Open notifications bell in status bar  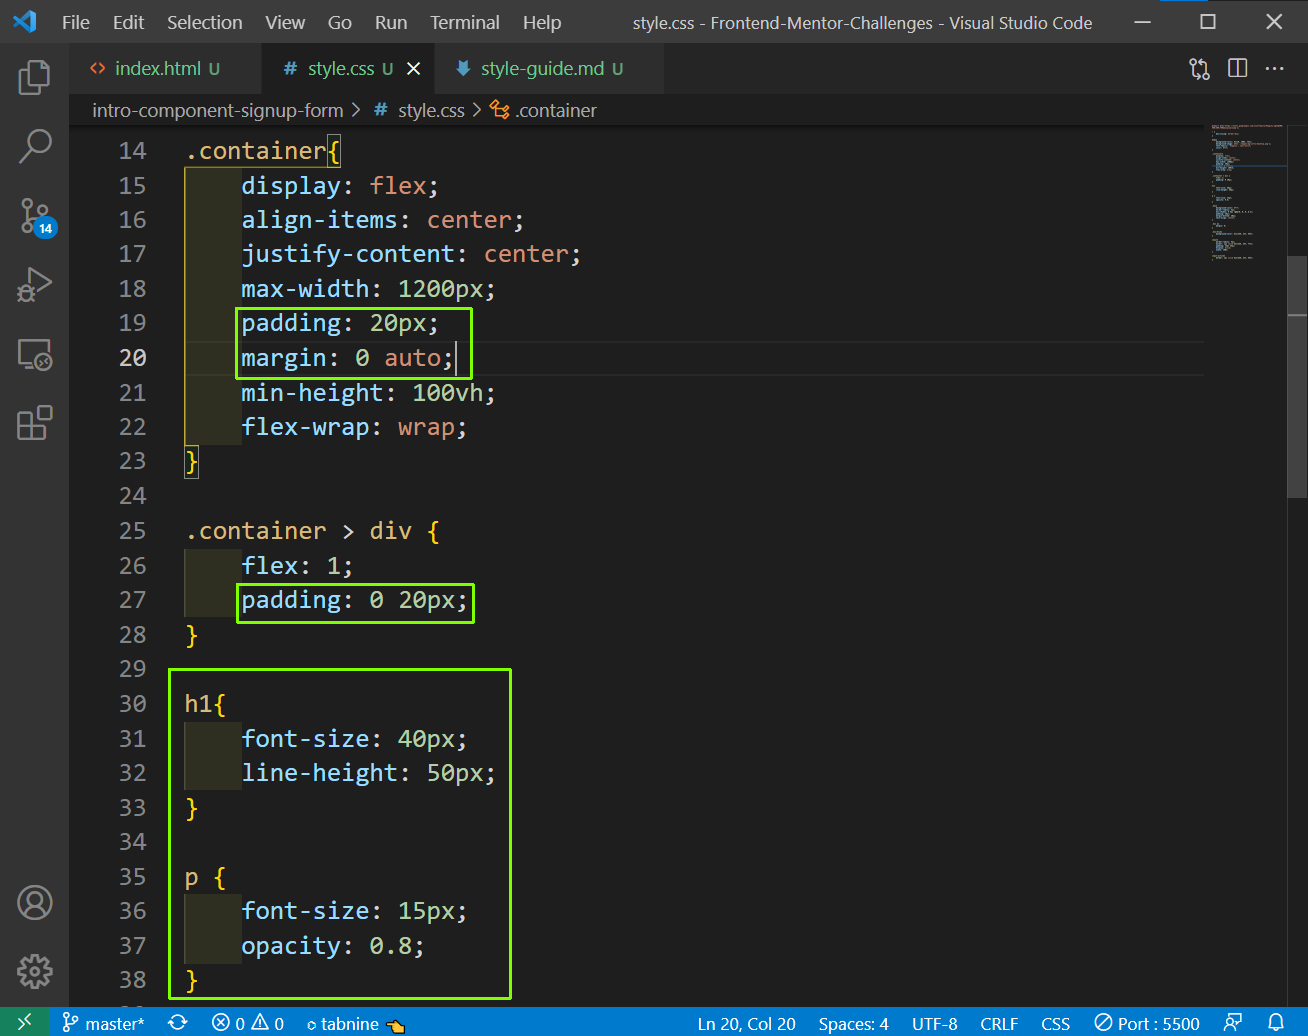1275,1023
